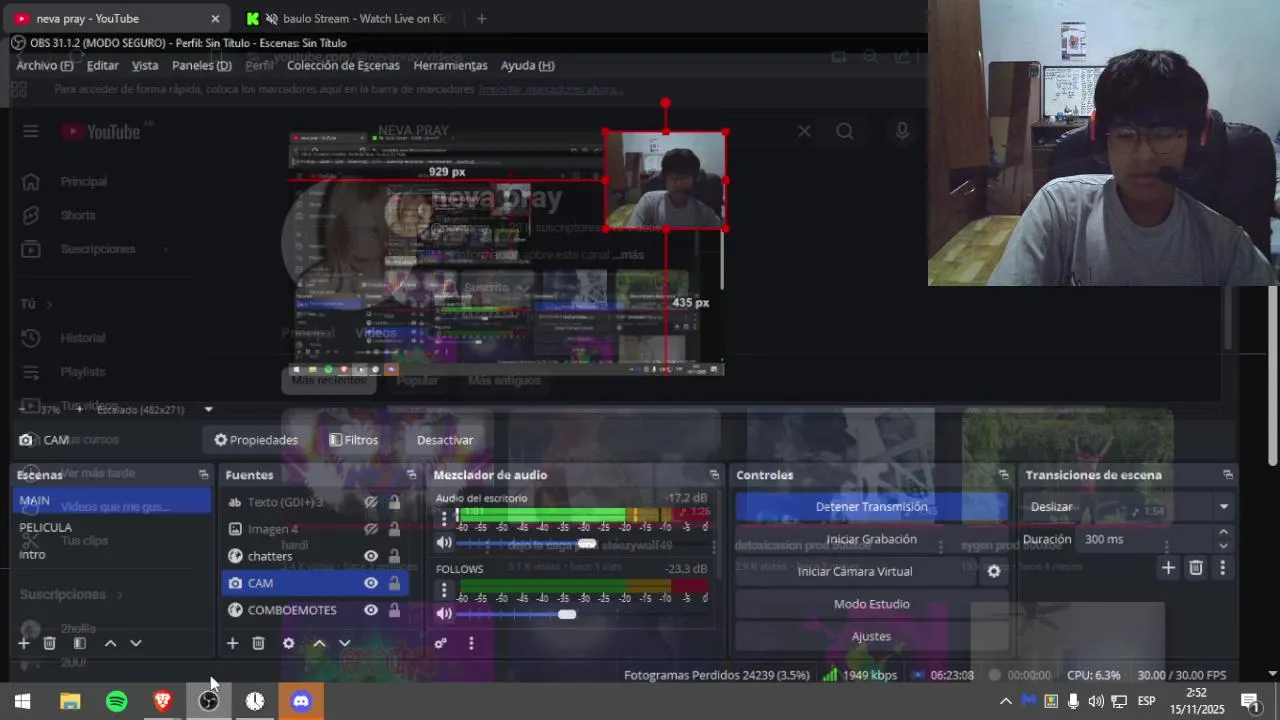Hide the chatters source
The width and height of the screenshot is (1280, 720).
click(371, 556)
